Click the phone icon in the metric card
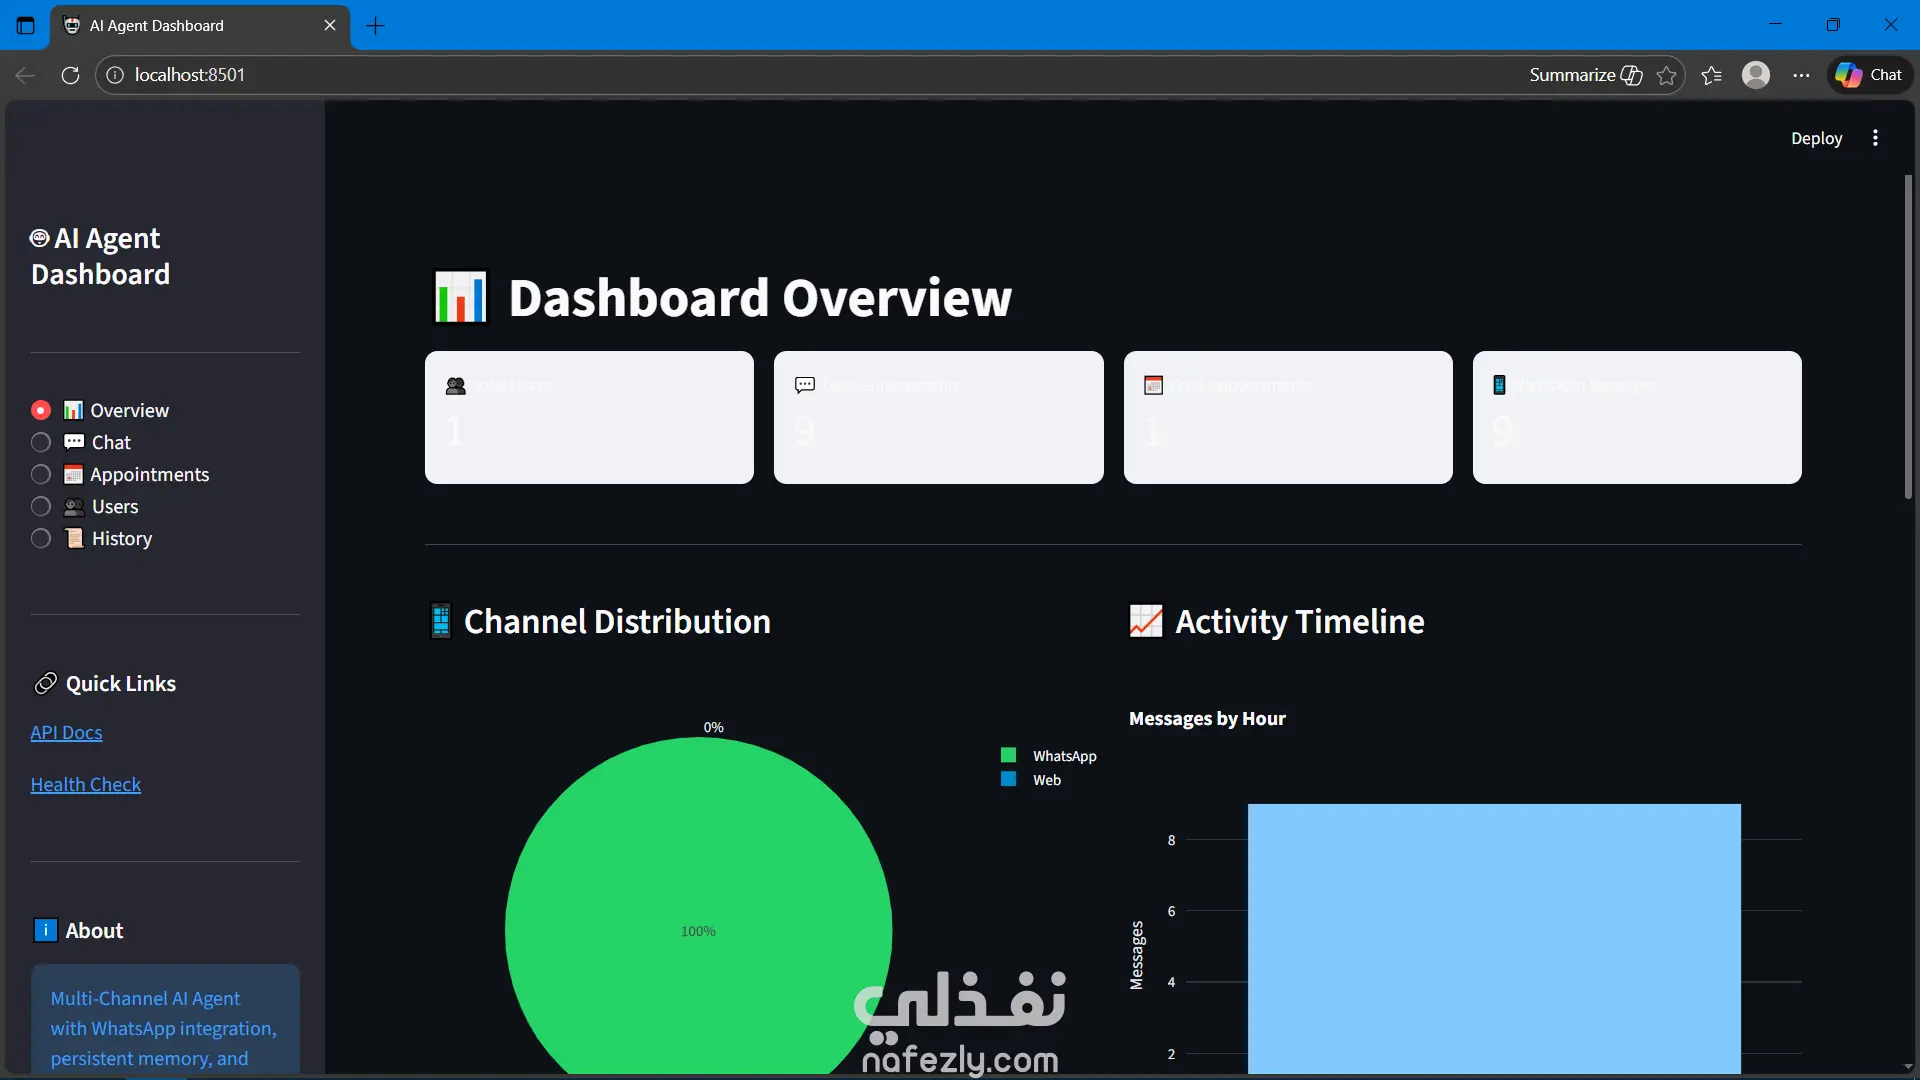The width and height of the screenshot is (1920, 1080). (1499, 385)
